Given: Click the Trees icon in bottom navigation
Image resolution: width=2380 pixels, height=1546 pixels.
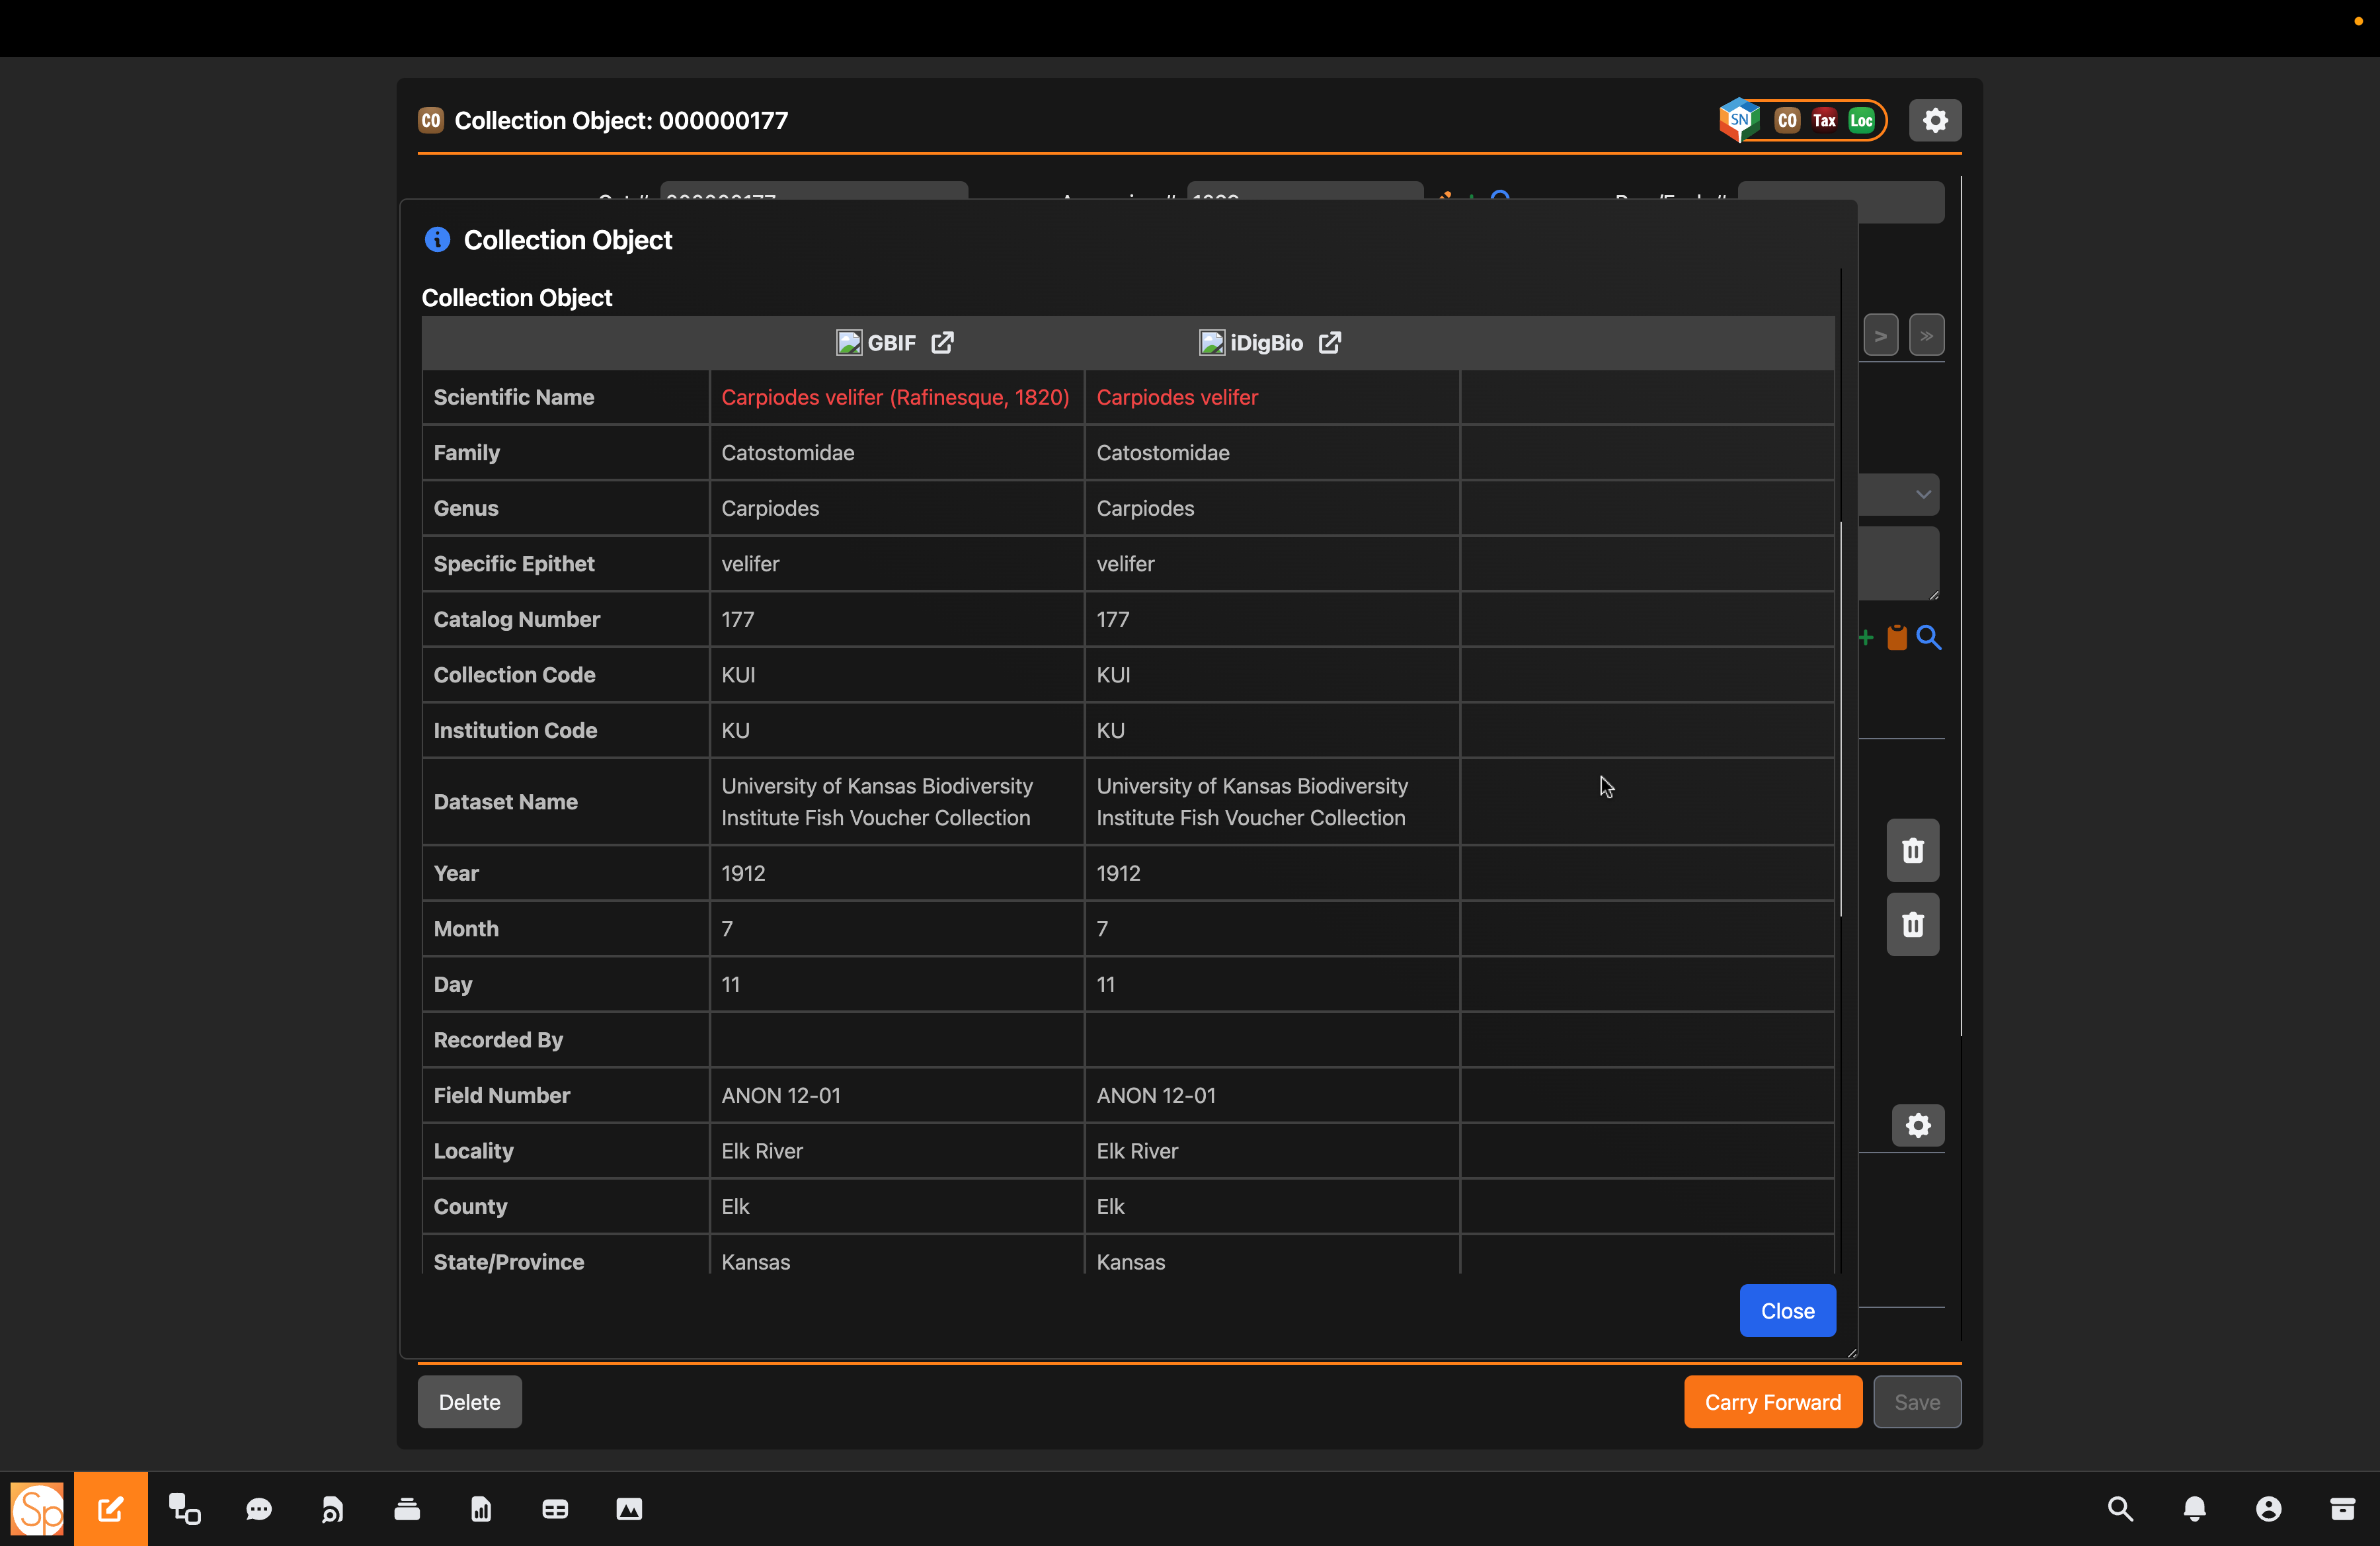Looking at the screenshot, I should 184,1509.
